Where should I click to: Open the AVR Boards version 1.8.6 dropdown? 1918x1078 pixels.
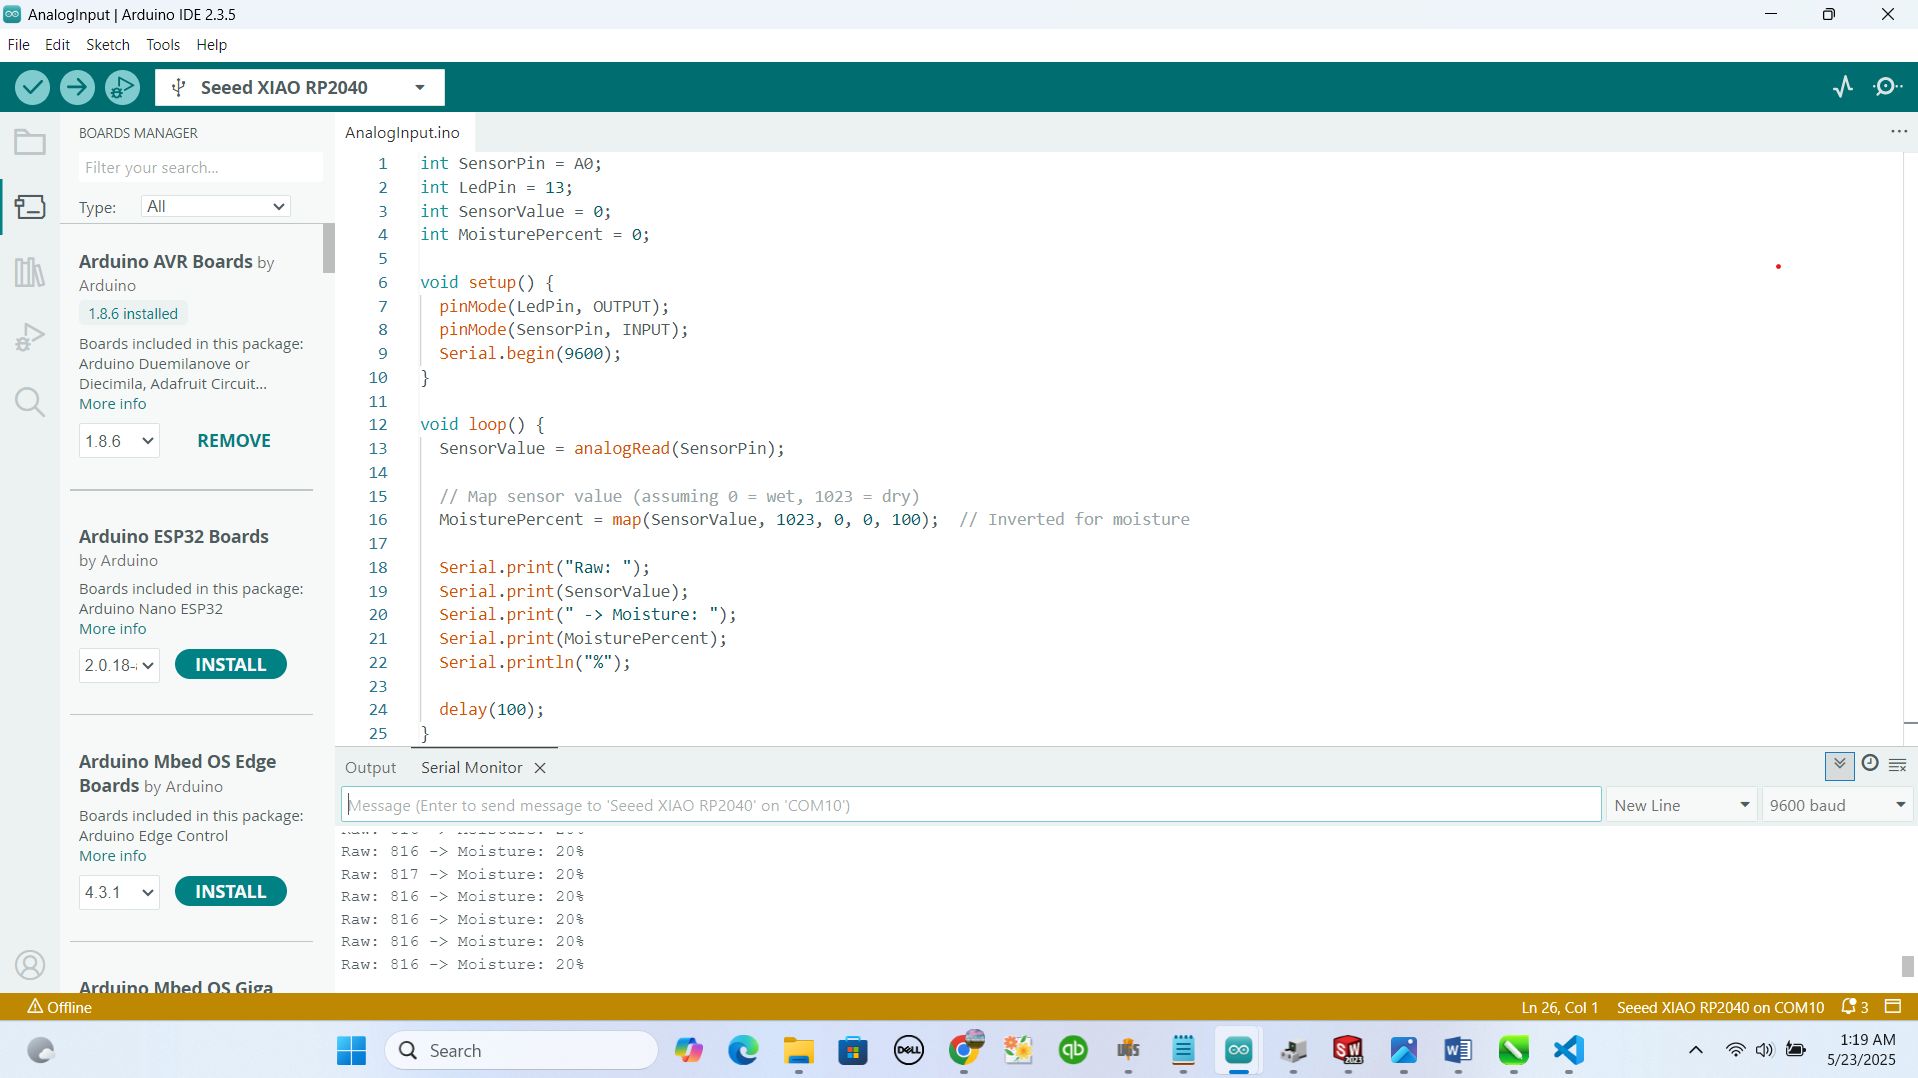point(119,441)
